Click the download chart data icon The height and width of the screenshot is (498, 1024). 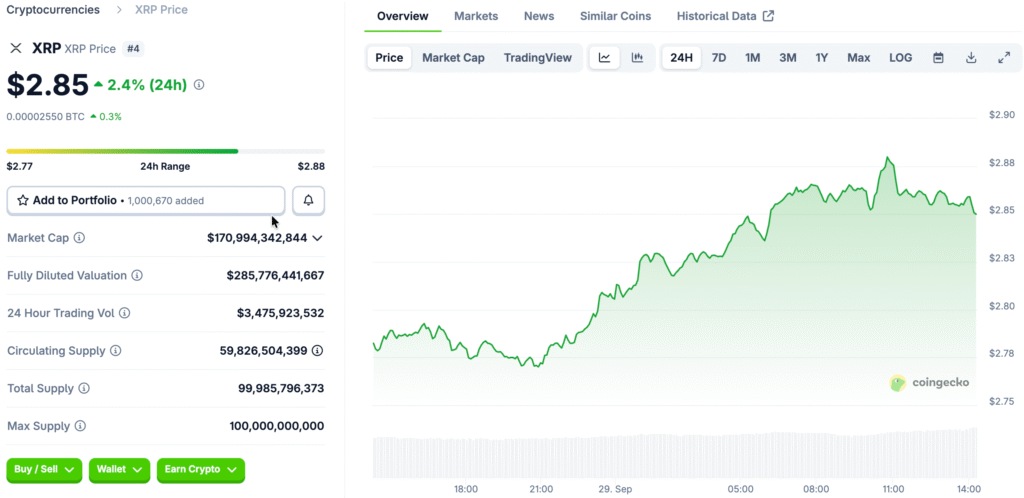tap(971, 57)
